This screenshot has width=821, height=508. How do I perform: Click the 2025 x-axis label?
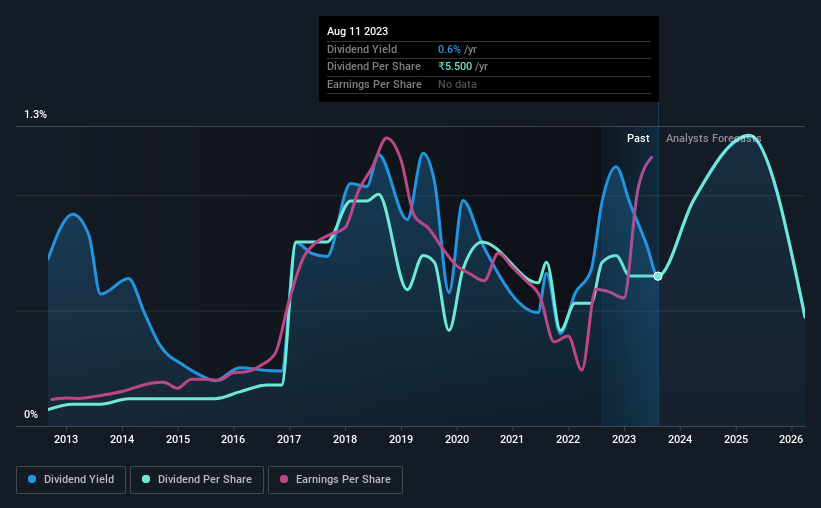click(x=736, y=439)
